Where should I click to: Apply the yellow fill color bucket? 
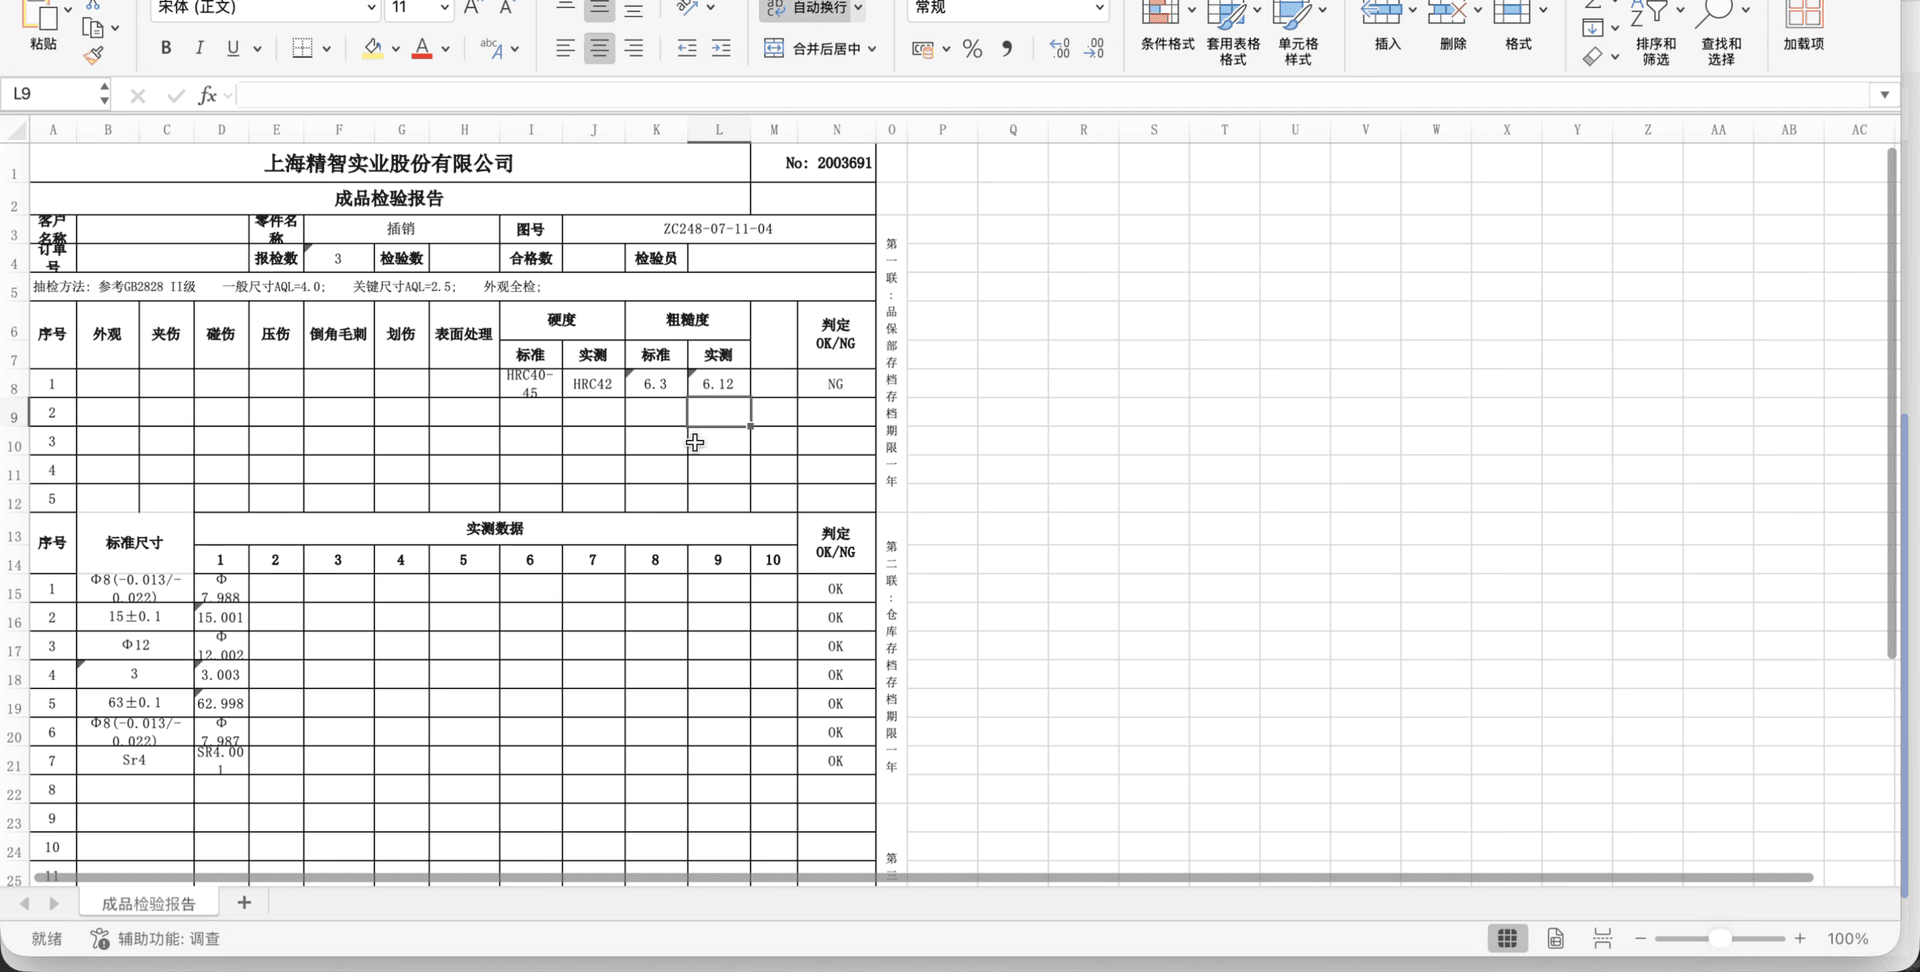372,48
